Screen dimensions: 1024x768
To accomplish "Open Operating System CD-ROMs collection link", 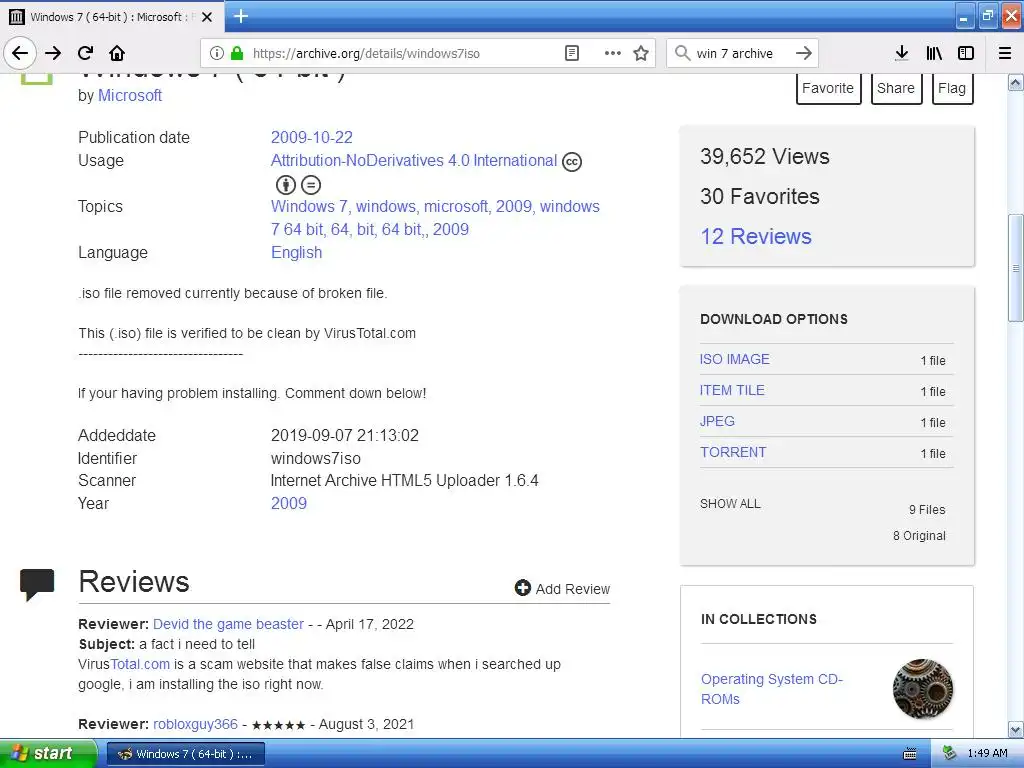I will click(772, 689).
